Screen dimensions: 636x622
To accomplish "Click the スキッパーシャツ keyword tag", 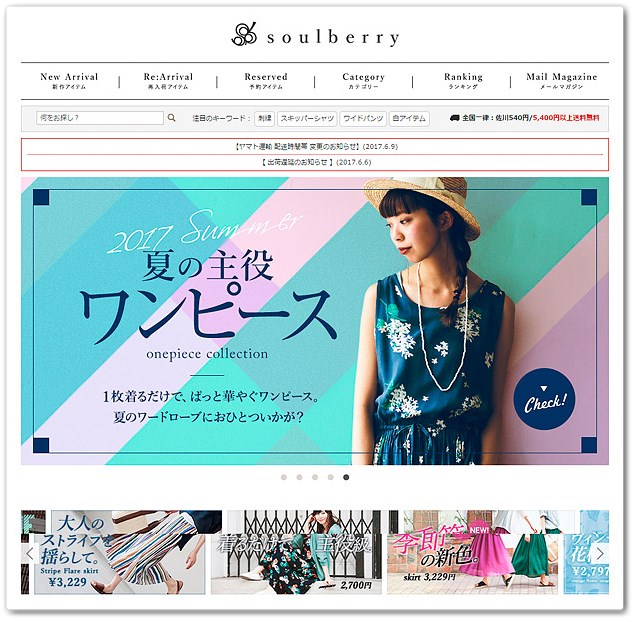I will click(x=307, y=118).
